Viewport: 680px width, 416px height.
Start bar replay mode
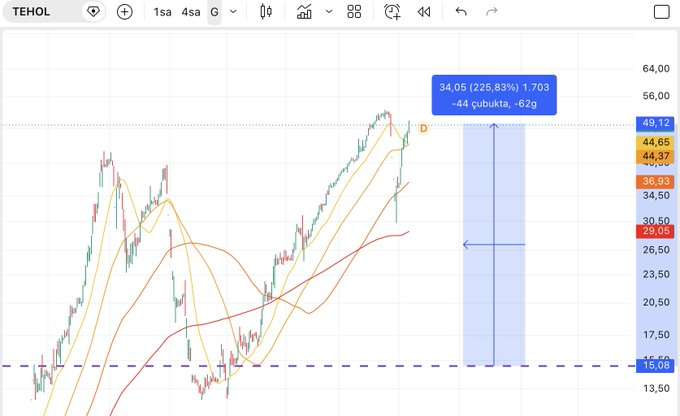[424, 12]
